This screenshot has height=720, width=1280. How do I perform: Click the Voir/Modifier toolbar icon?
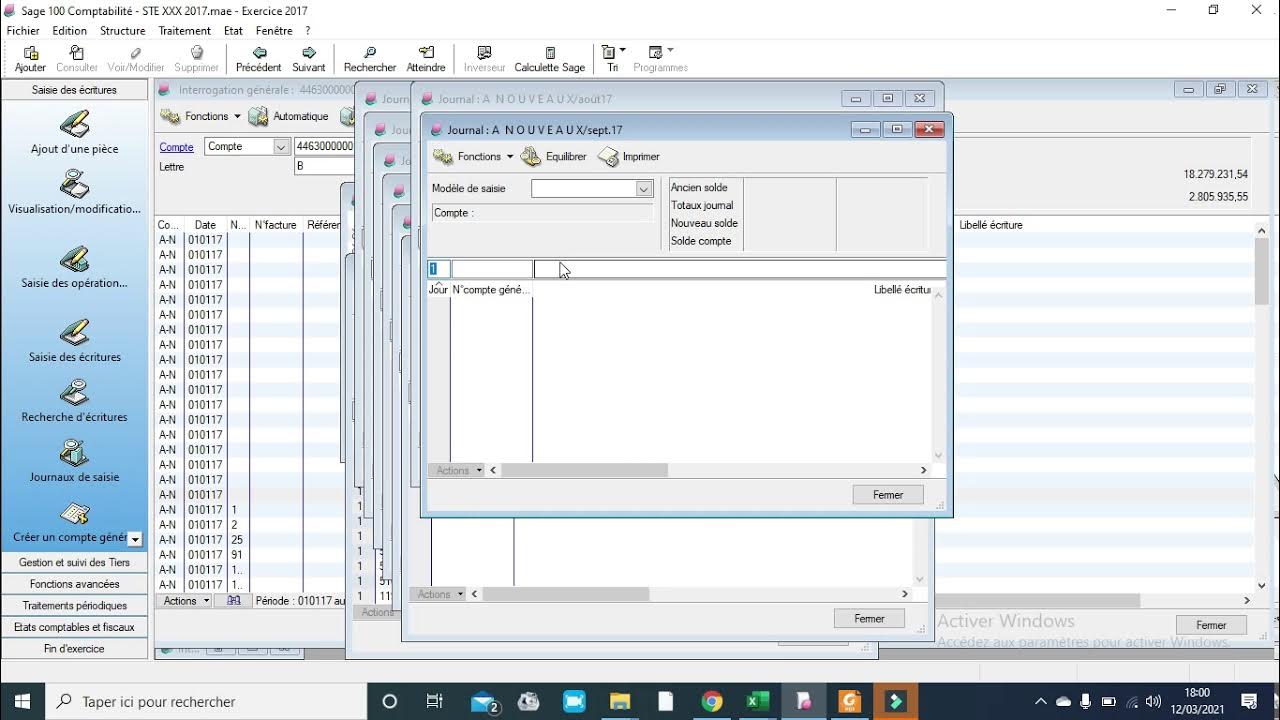pos(136,59)
